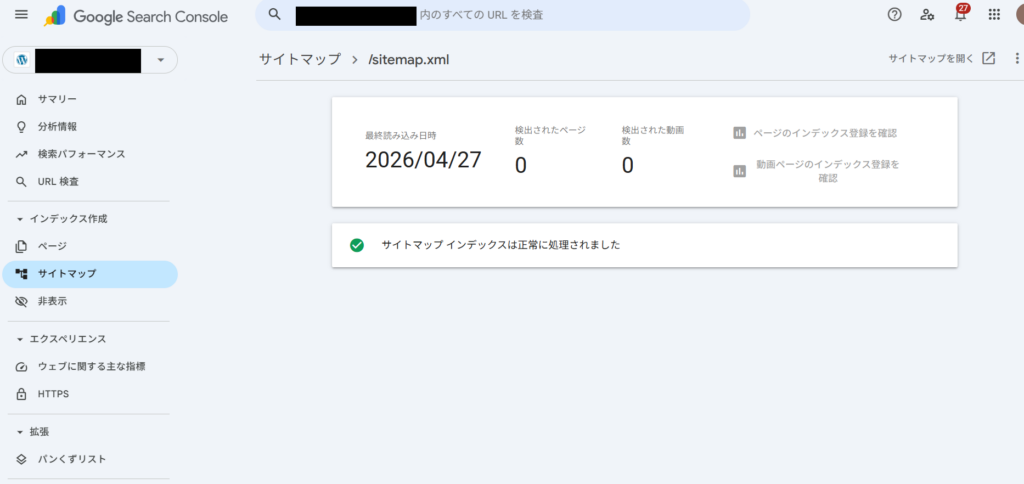The height and width of the screenshot is (484, 1024).
Task: Click the help question mark icon
Action: click(x=894, y=15)
